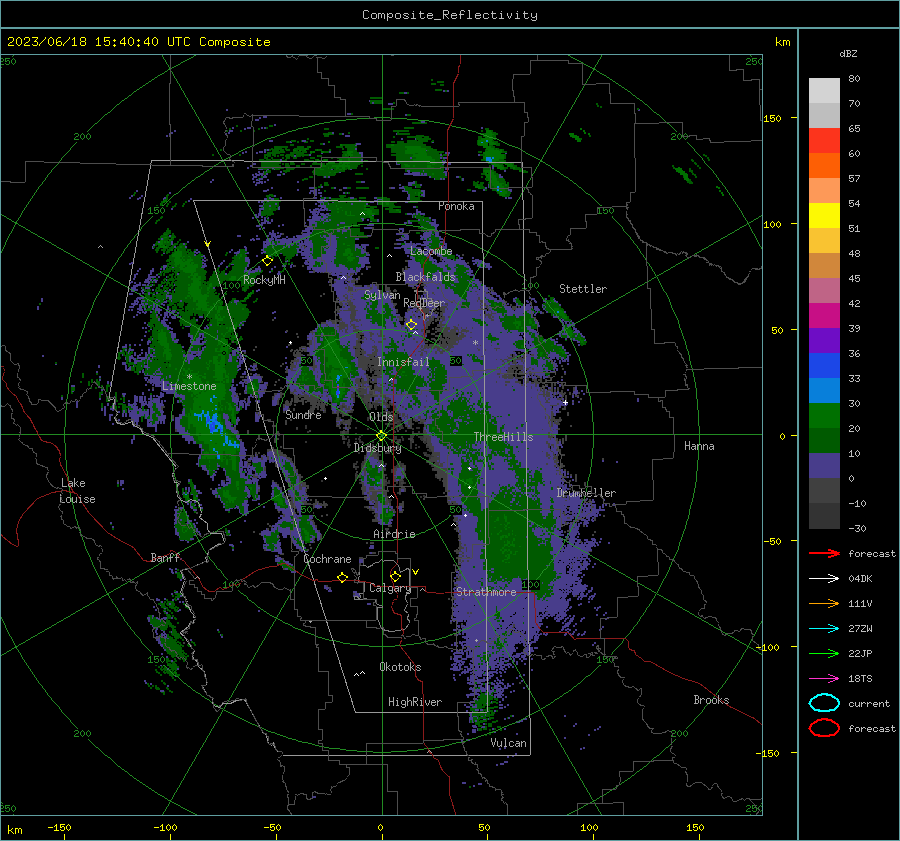Click the Didsbury city label

point(377,448)
